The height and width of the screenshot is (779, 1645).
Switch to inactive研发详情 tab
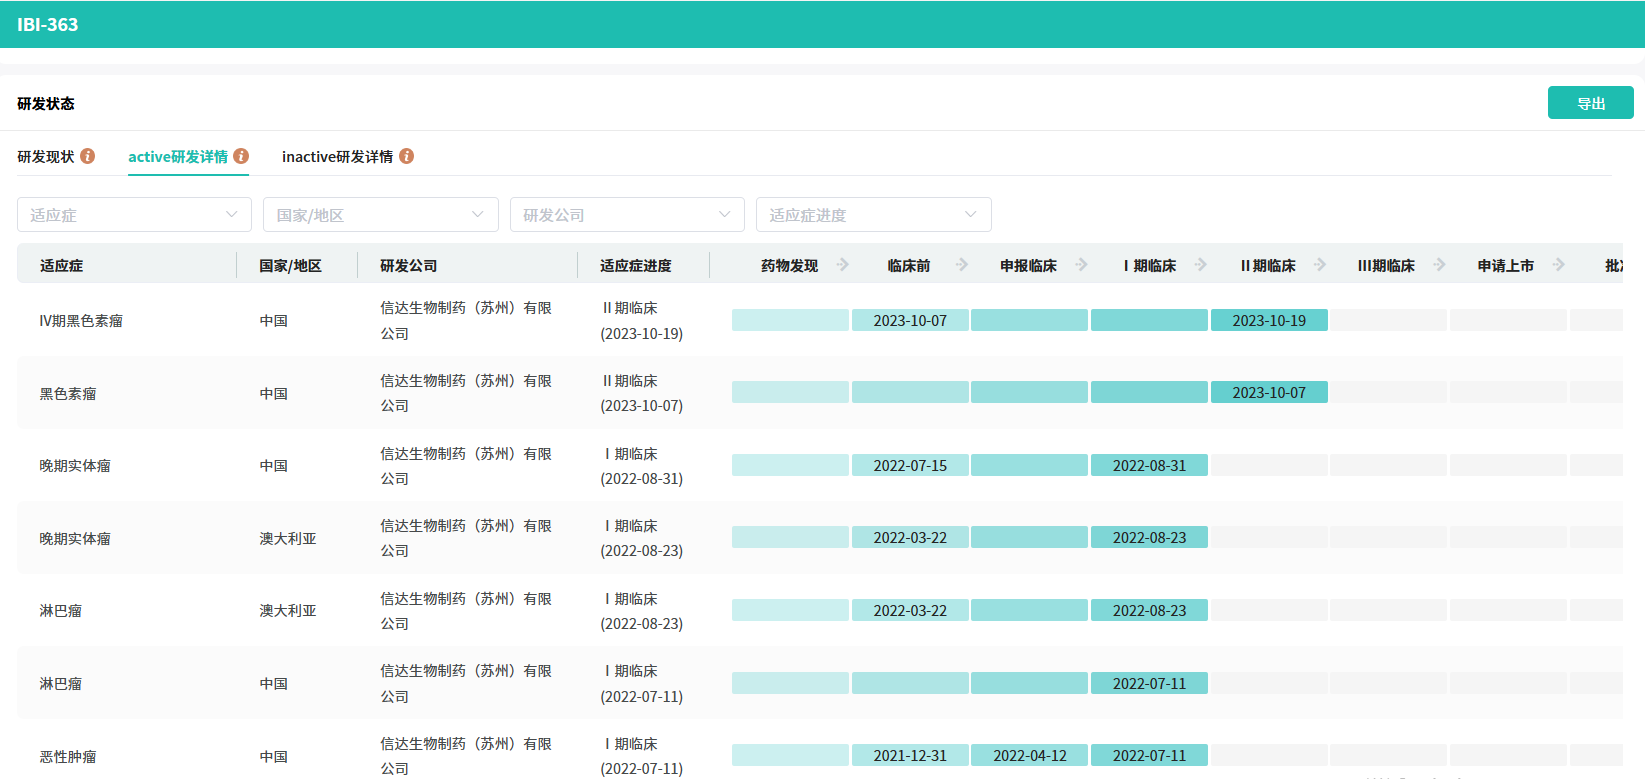[x=337, y=157]
